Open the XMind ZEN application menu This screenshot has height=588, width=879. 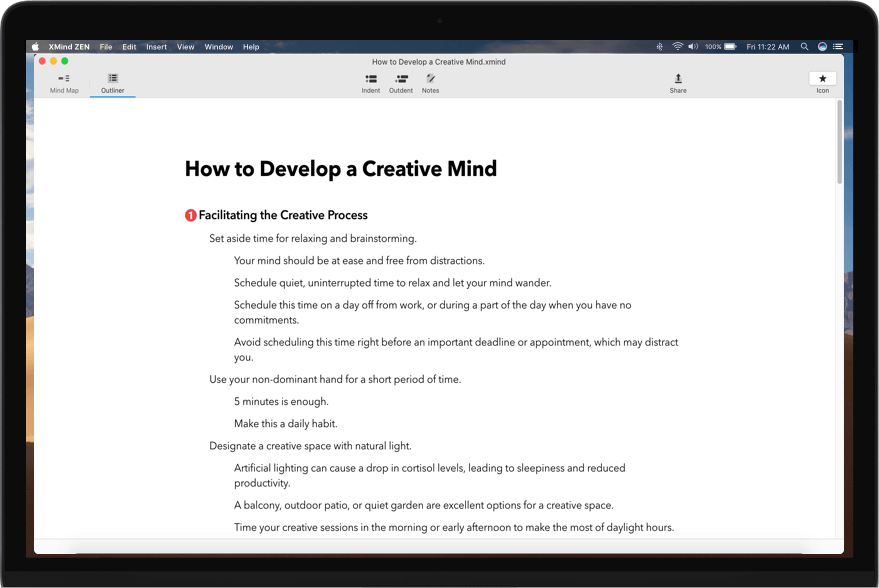[68, 46]
